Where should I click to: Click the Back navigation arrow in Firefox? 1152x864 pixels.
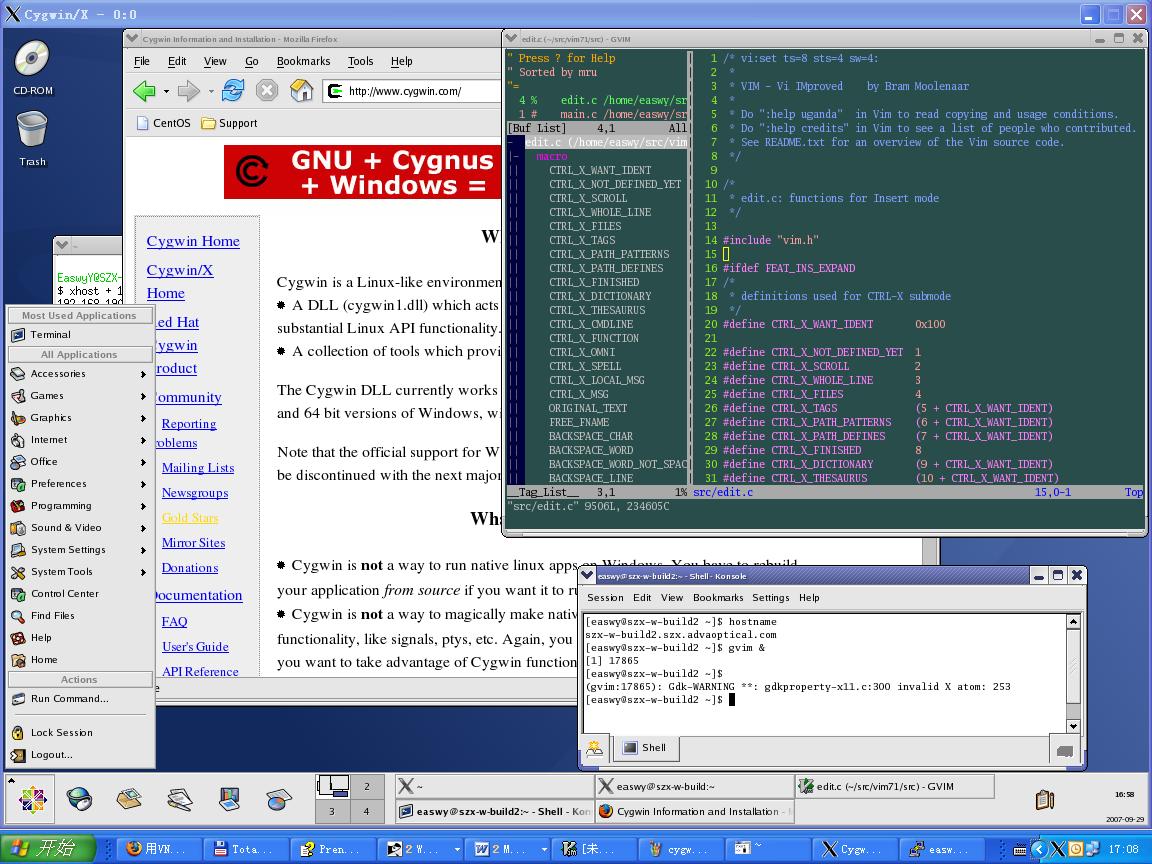click(145, 90)
